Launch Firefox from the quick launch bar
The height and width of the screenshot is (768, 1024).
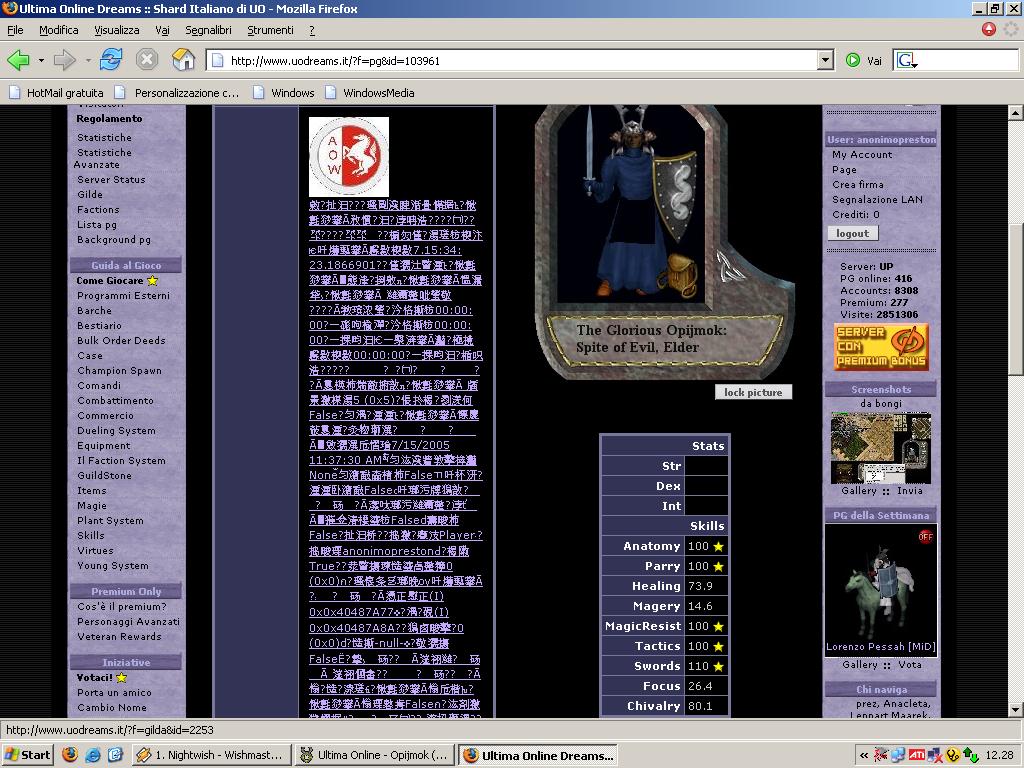[x=70, y=755]
